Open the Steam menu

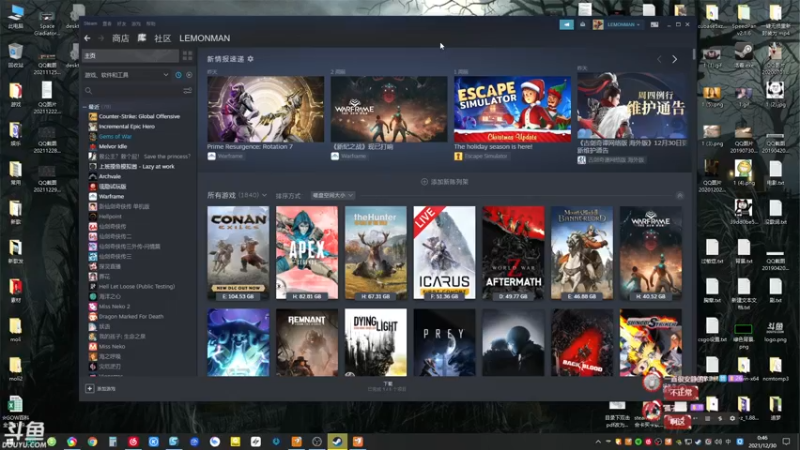[x=90, y=23]
